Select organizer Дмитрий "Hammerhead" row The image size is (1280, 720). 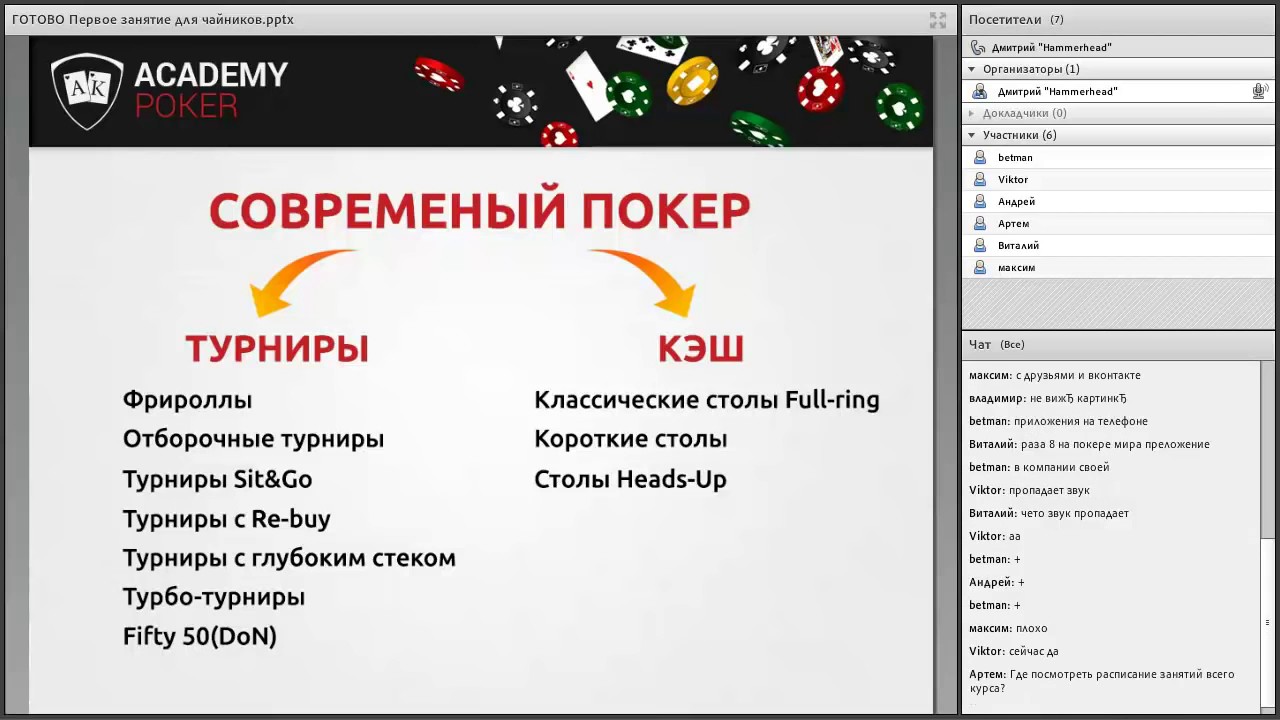pos(1120,91)
